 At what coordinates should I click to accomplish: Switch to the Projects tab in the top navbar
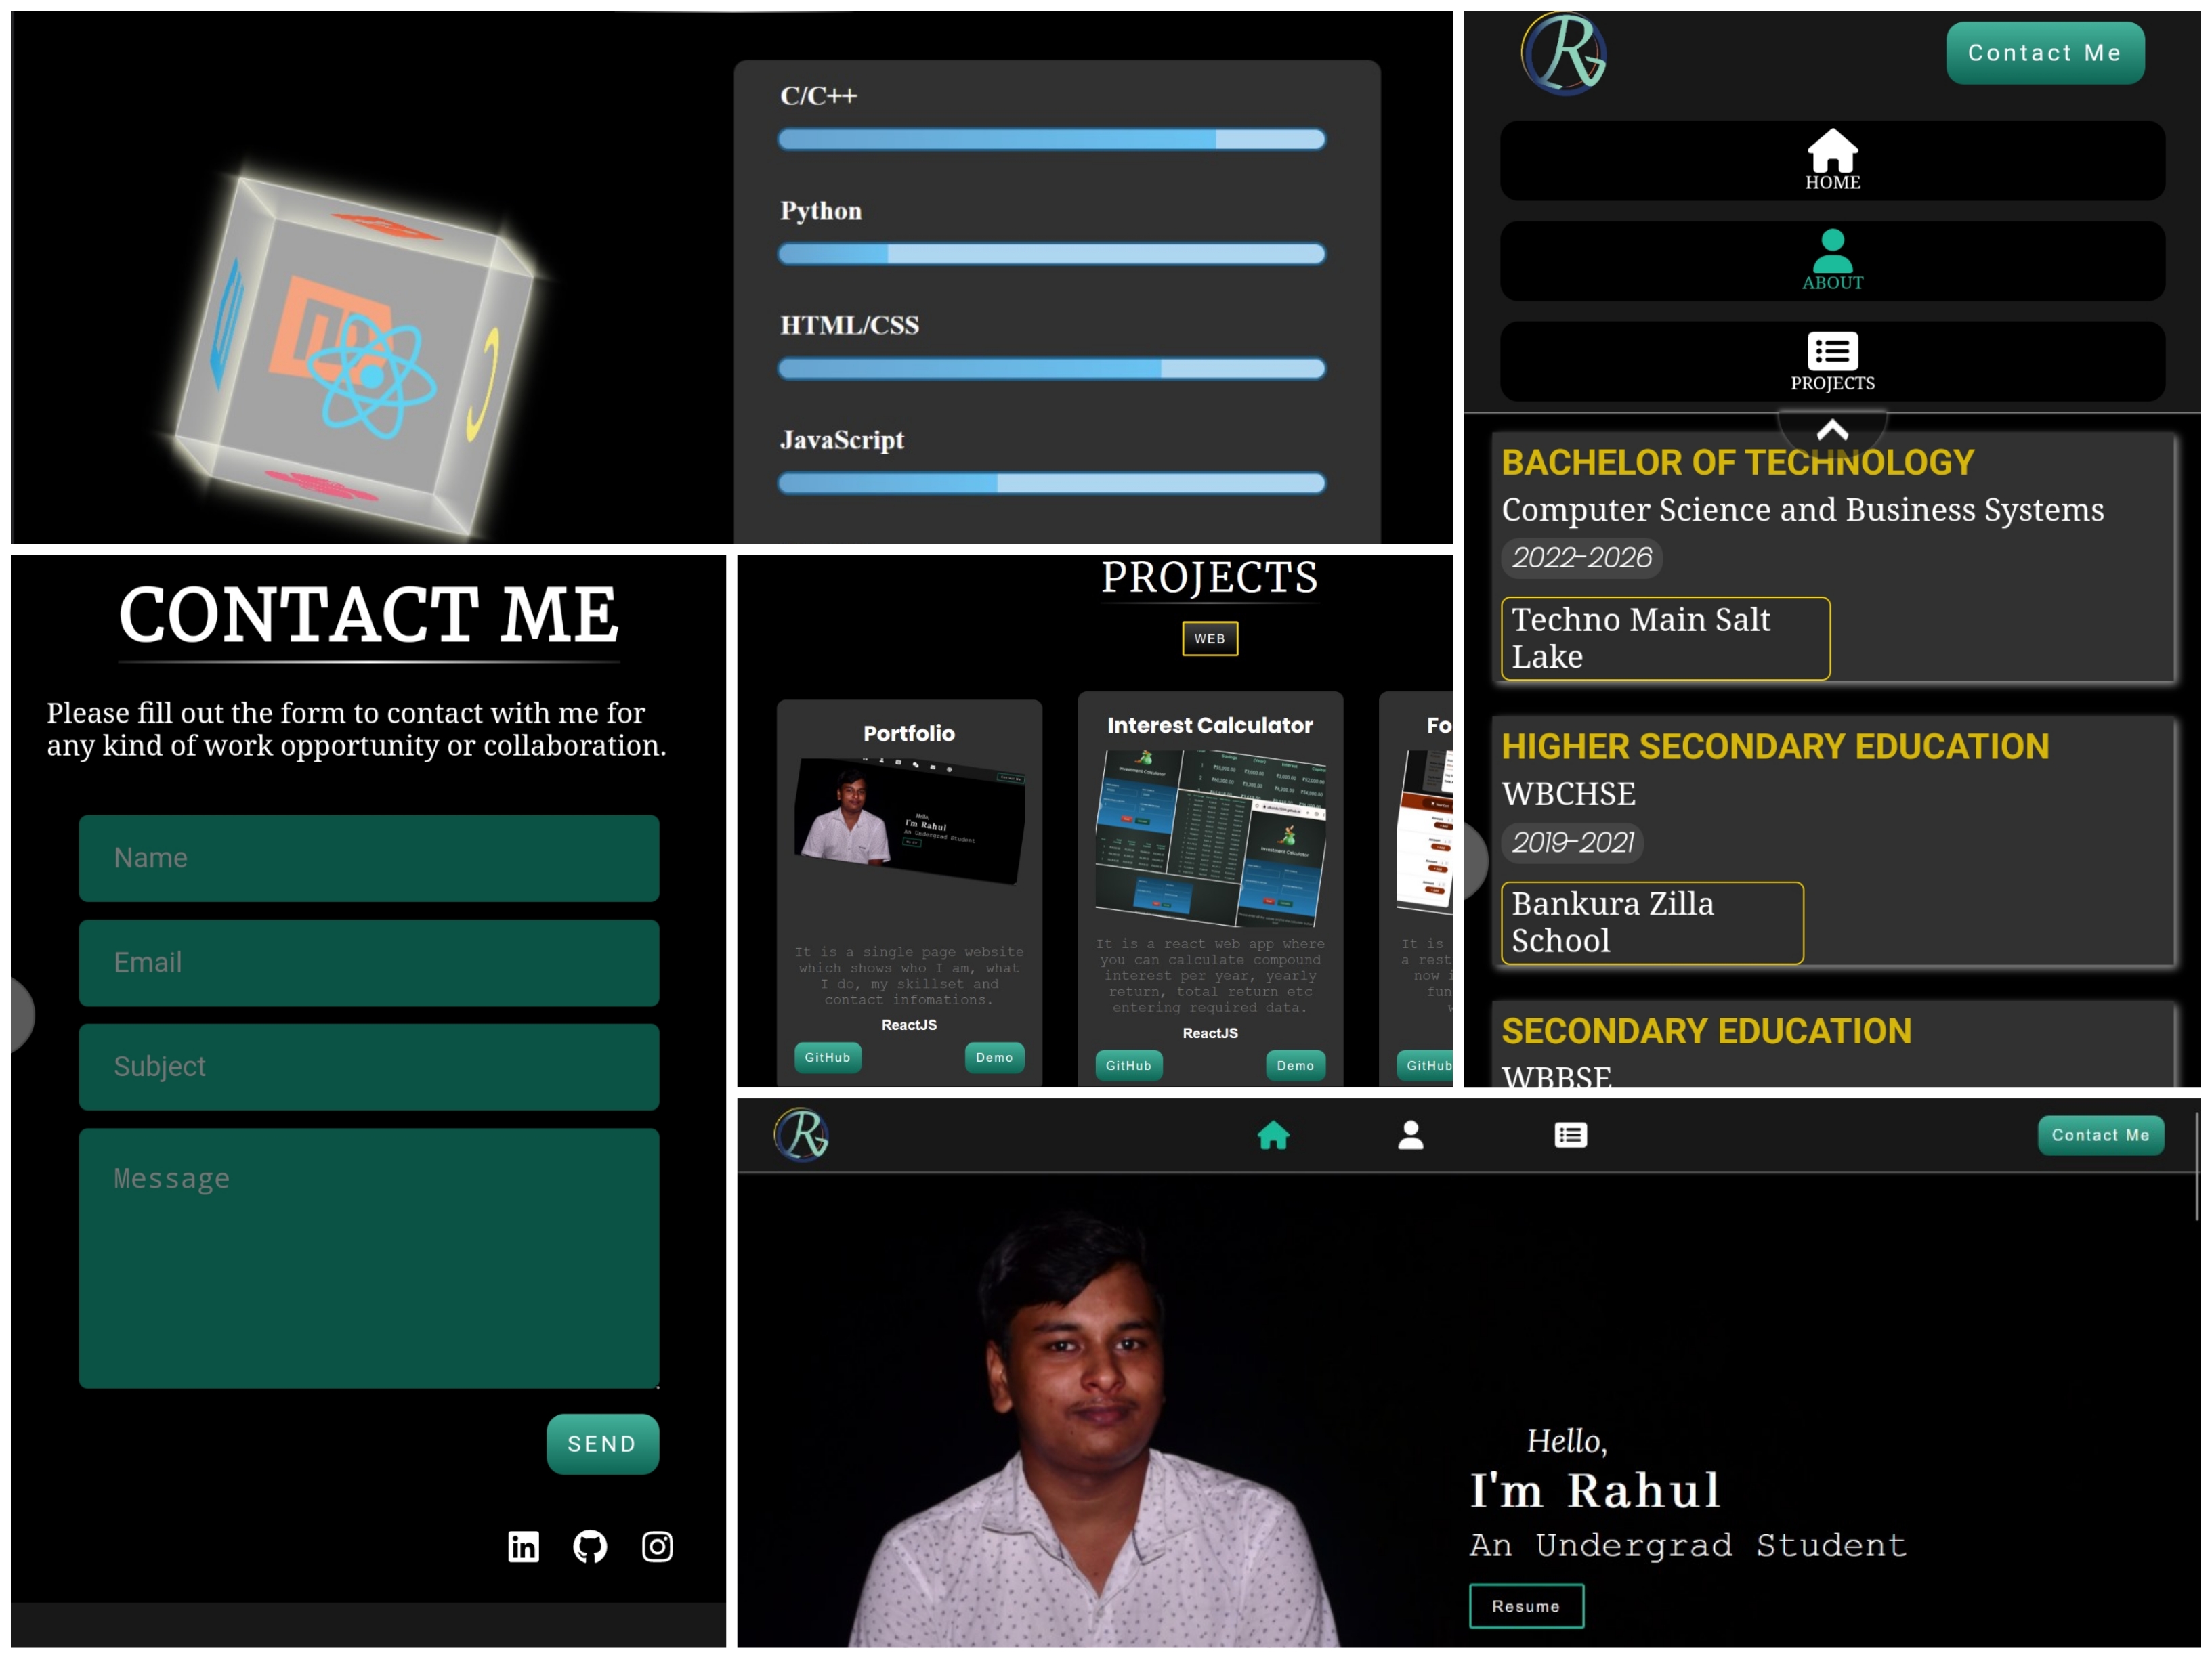pos(1569,1135)
